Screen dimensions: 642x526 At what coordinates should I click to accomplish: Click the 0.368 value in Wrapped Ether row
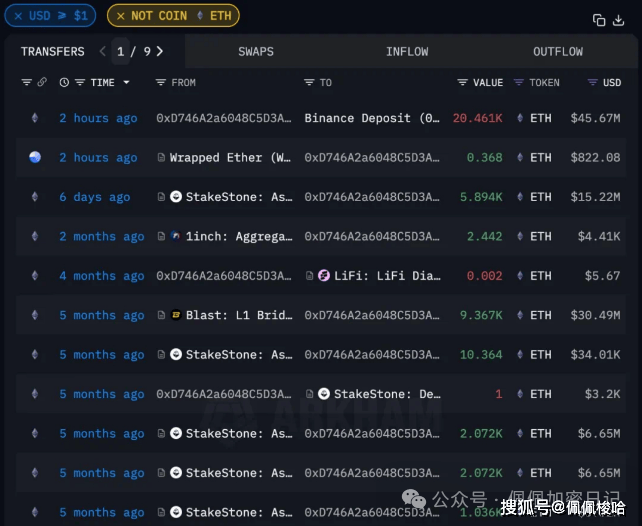pos(484,158)
